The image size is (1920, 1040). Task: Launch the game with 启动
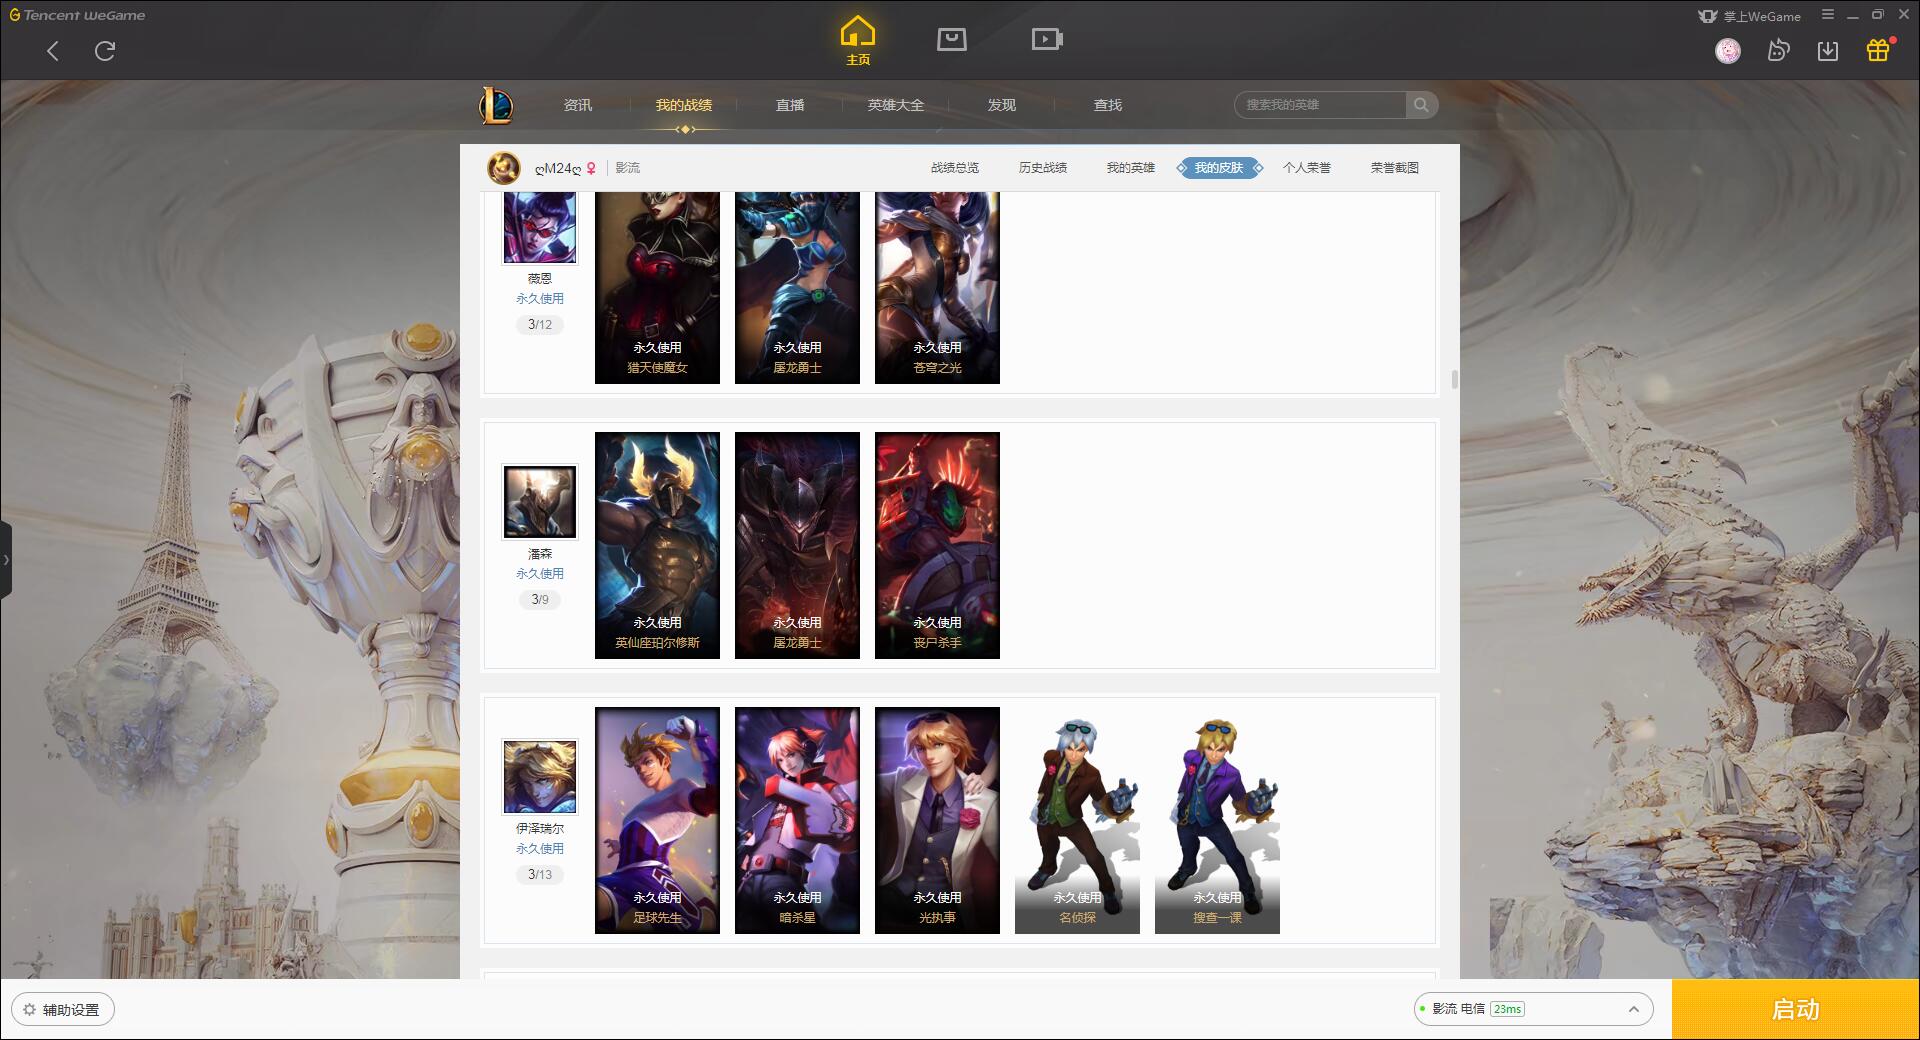(1796, 1010)
